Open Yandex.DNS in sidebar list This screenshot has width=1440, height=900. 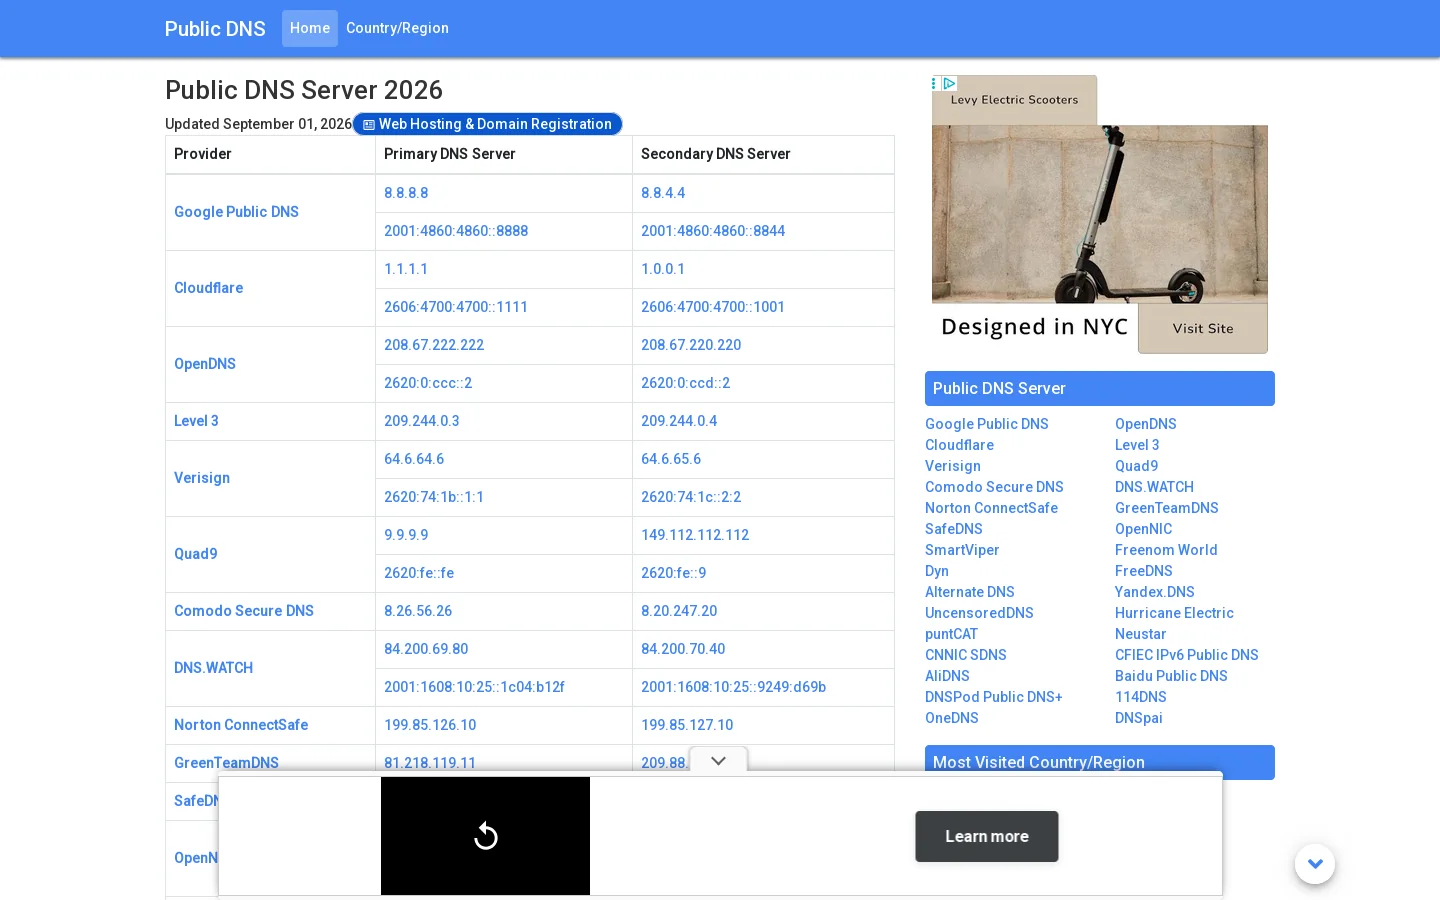[1155, 592]
